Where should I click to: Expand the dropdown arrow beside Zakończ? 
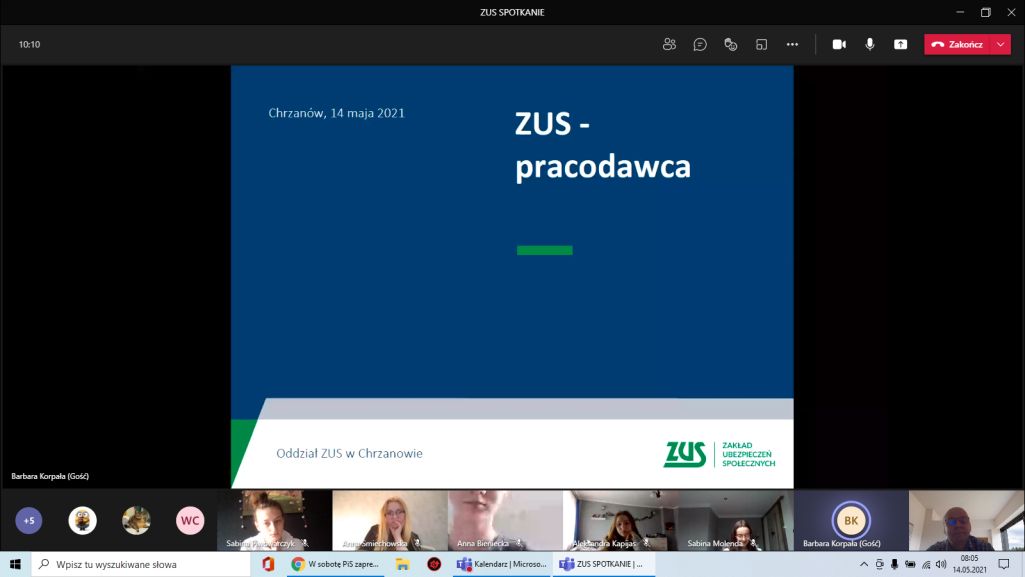tap(1001, 44)
